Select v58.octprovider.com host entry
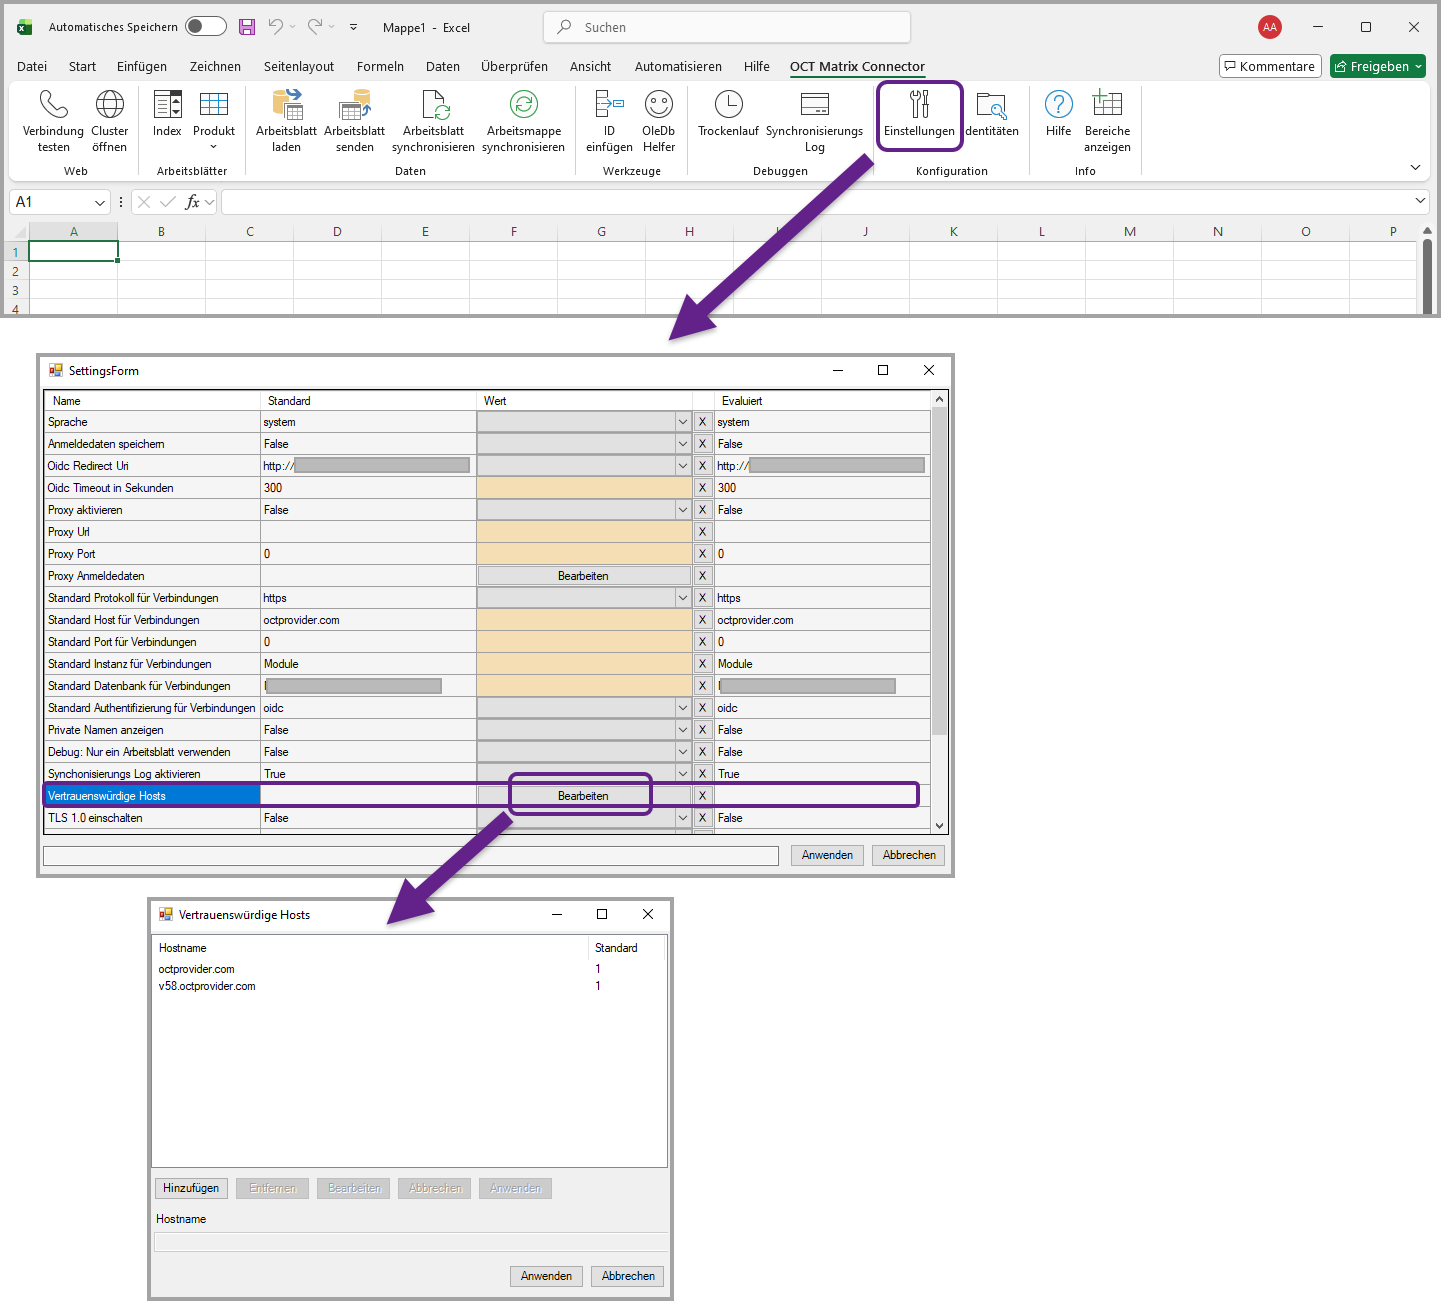Image resolution: width=1441 pixels, height=1301 pixels. point(207,986)
